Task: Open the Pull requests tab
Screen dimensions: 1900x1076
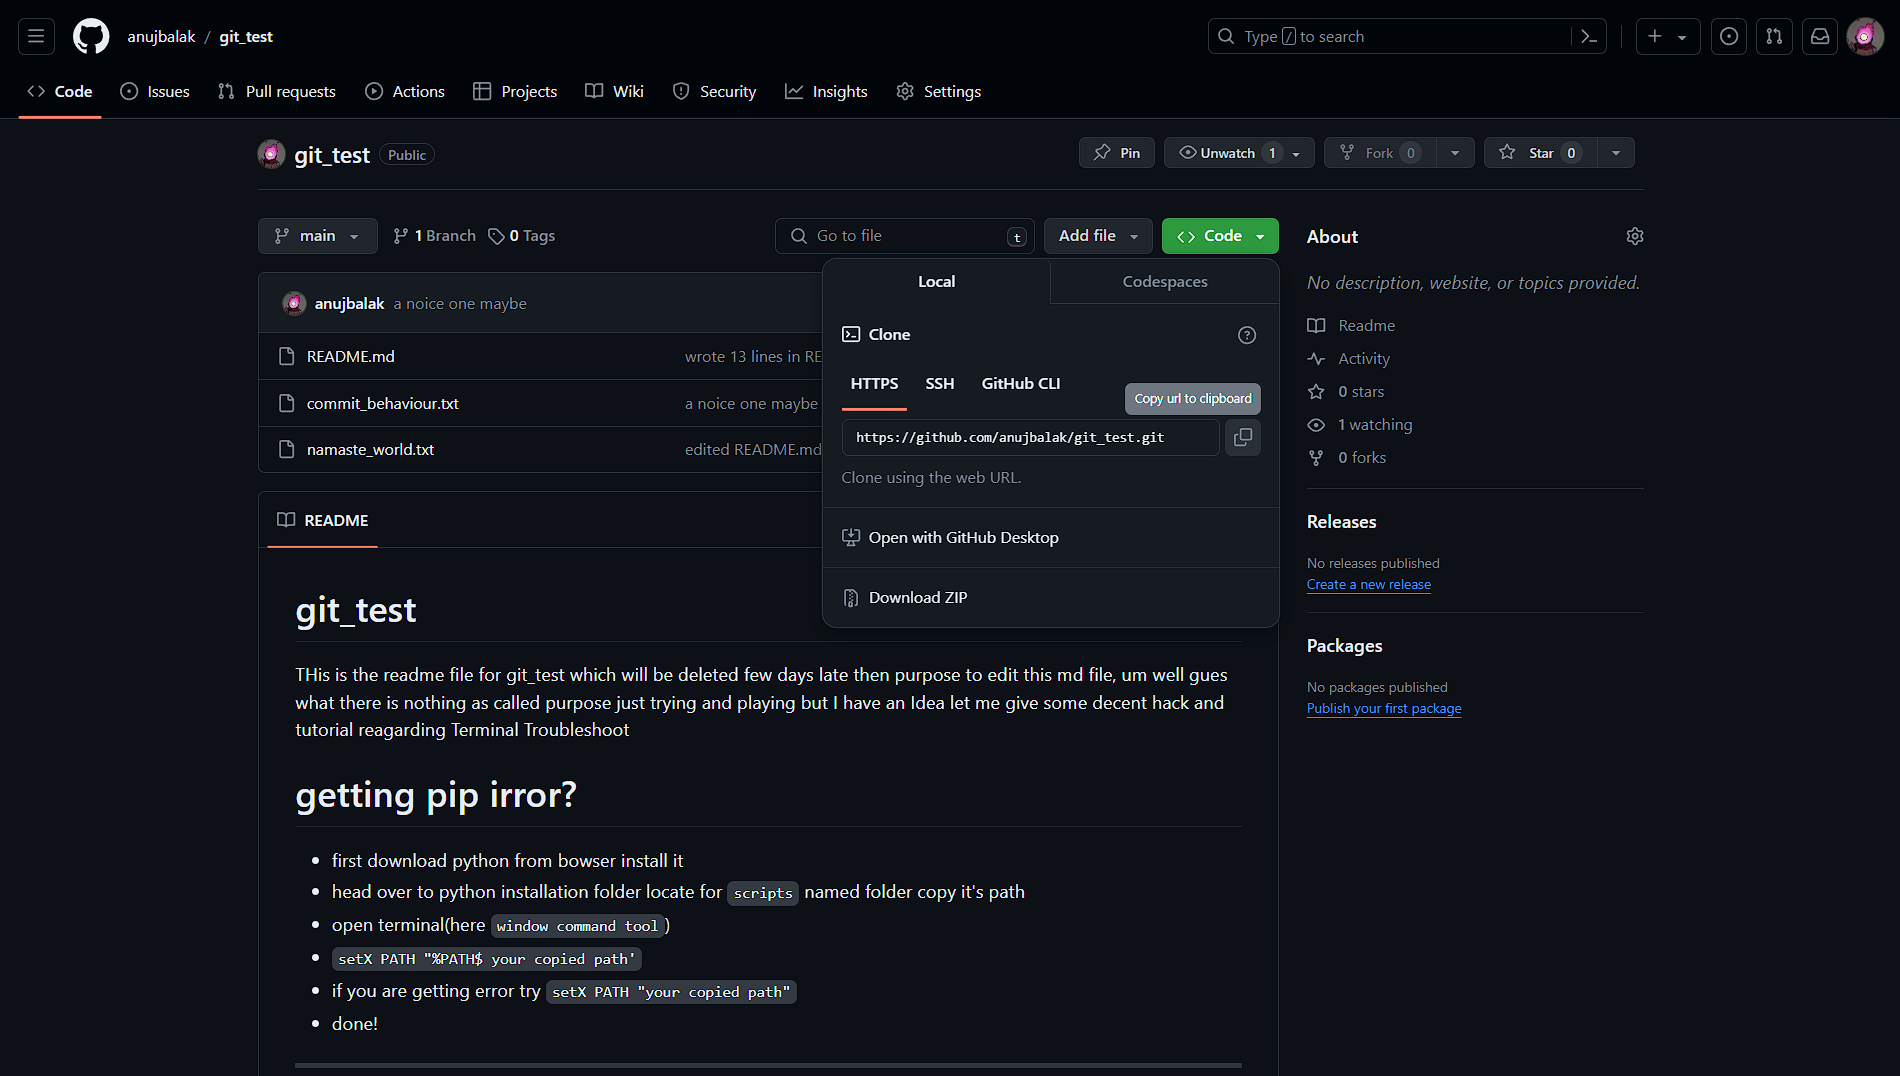Action: pos(277,91)
